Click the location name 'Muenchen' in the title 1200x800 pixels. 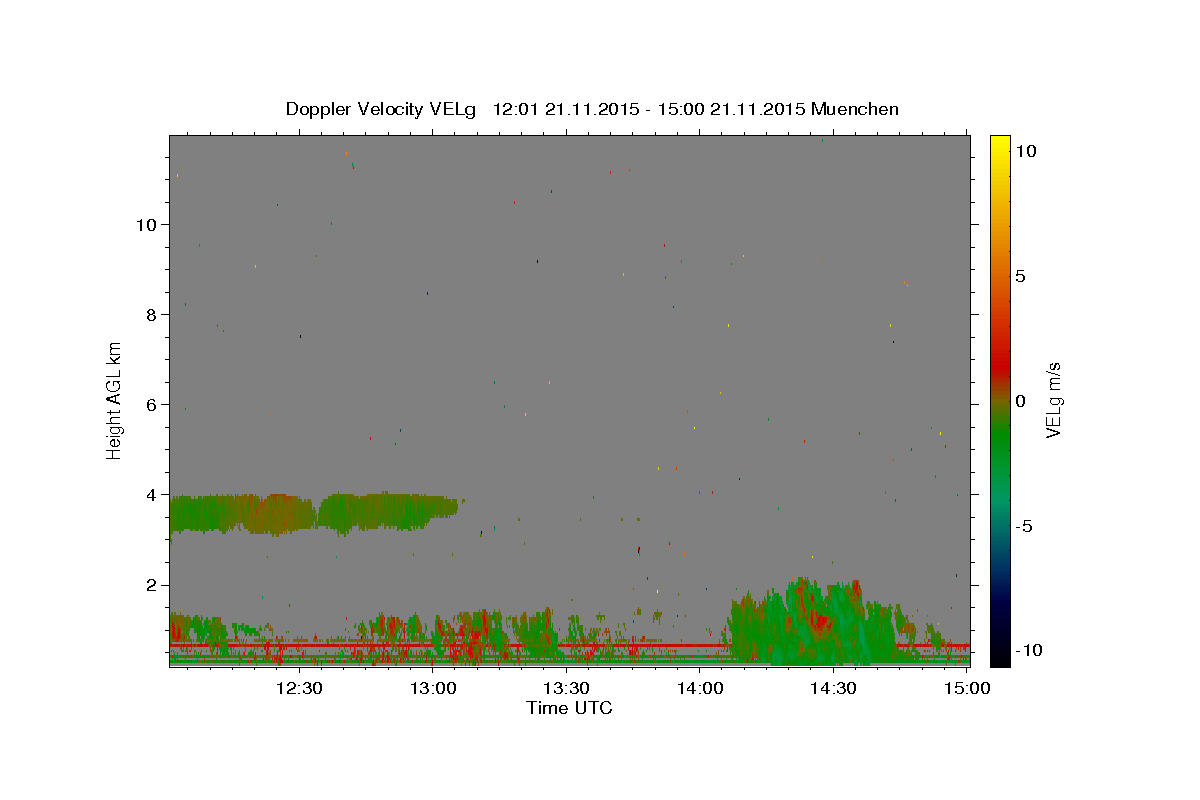coord(855,109)
